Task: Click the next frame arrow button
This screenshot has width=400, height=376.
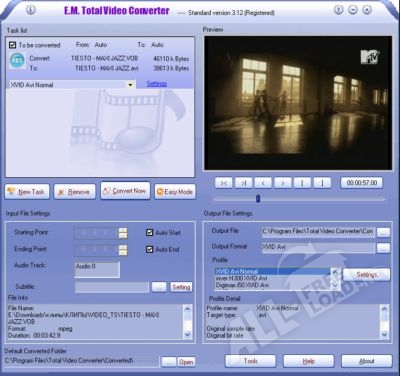Action: tap(283, 183)
